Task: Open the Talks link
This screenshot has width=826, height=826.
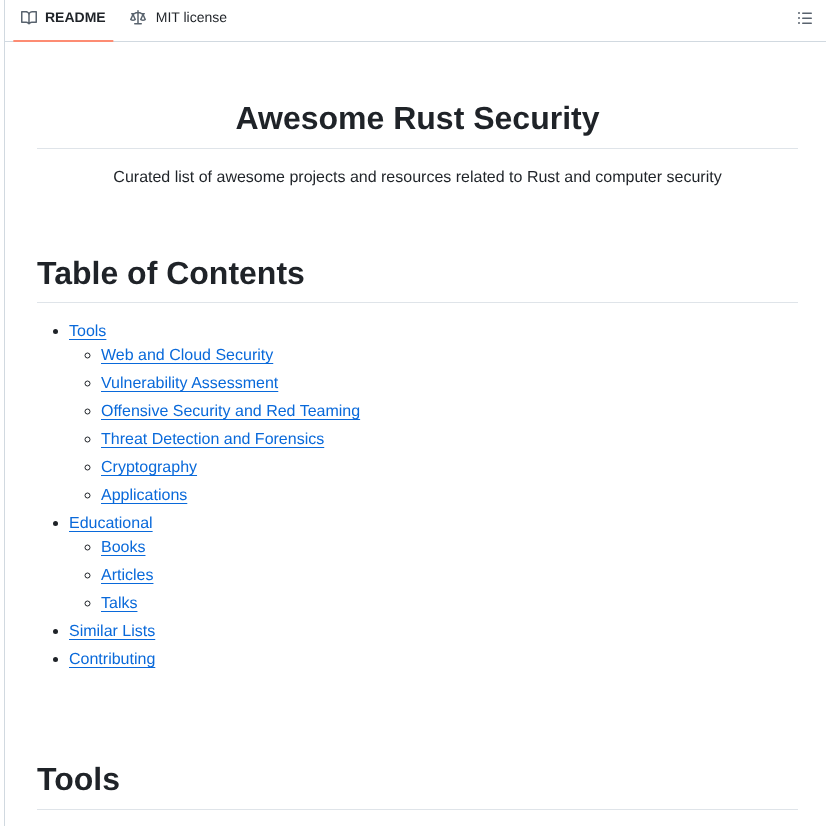Action: tap(119, 603)
